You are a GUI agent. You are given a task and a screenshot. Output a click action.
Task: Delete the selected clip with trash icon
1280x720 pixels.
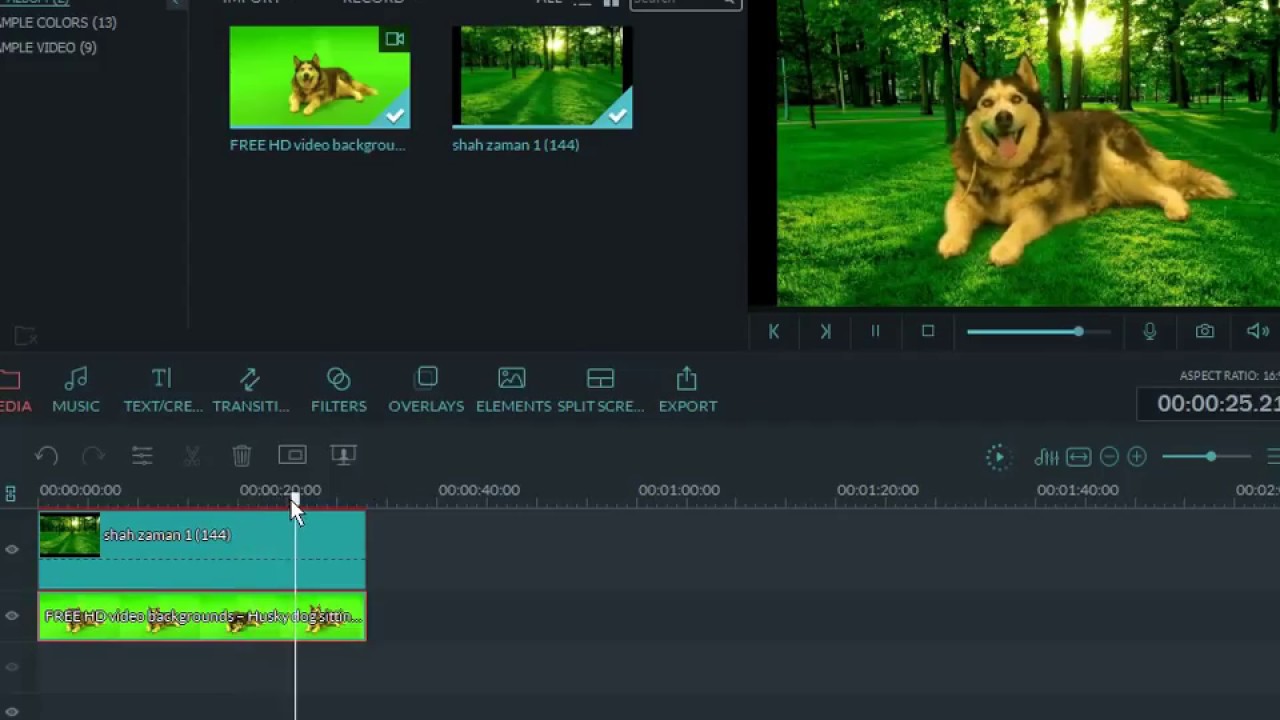(241, 456)
